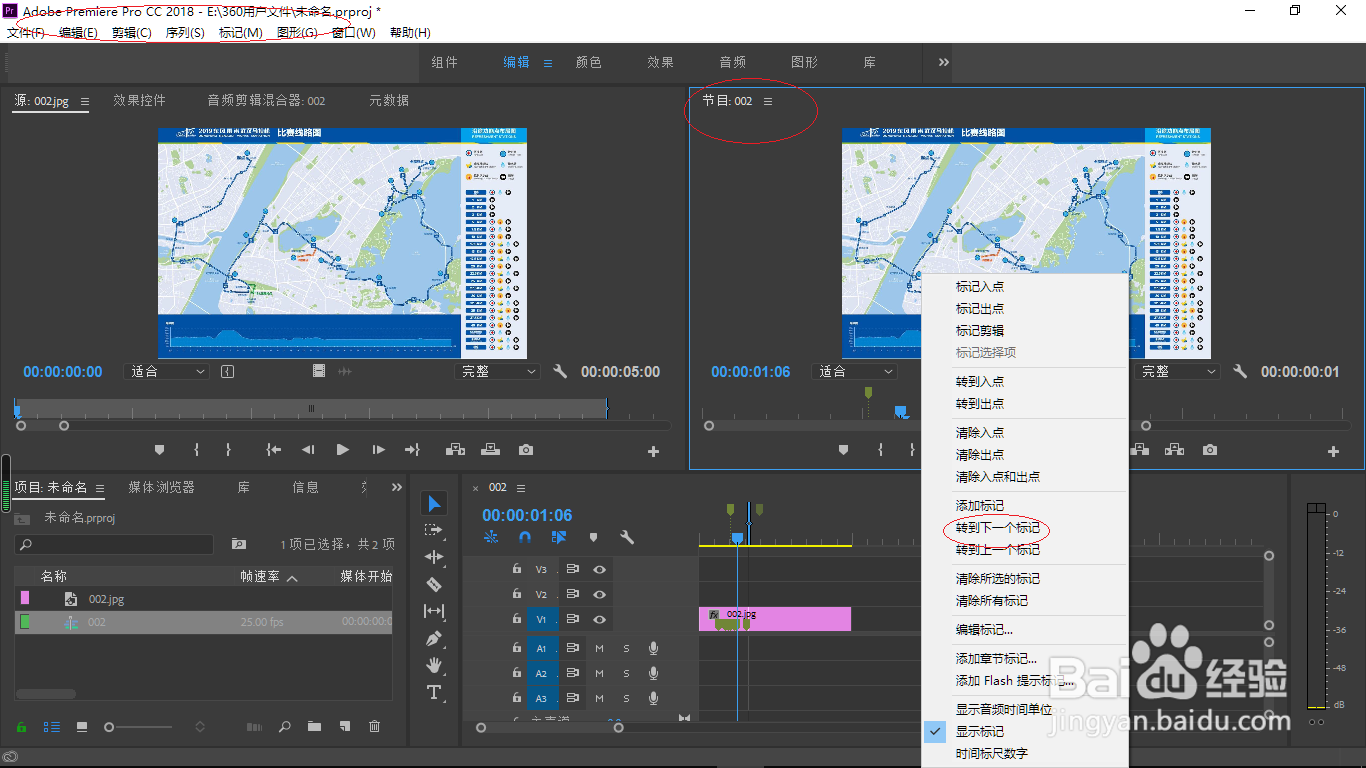The height and width of the screenshot is (768, 1366).
Task: Click the Insert button in Source monitor
Action: click(455, 450)
